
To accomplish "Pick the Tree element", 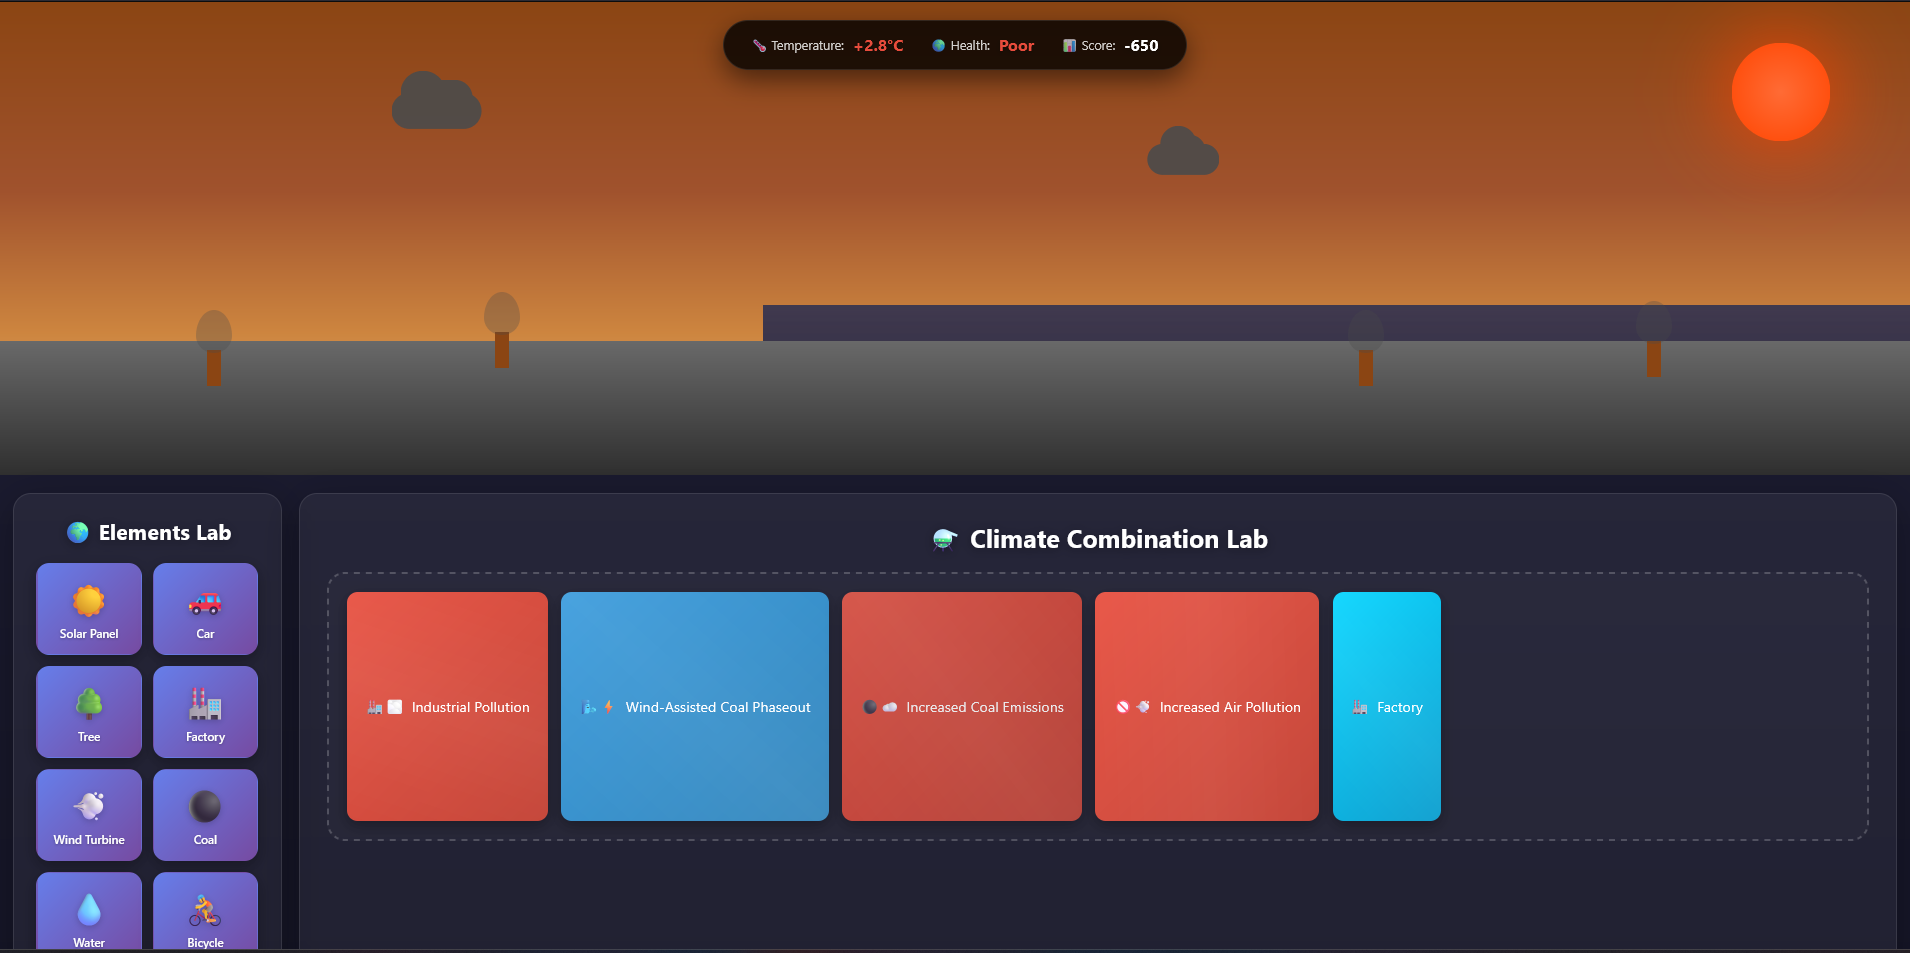I will click(x=88, y=711).
